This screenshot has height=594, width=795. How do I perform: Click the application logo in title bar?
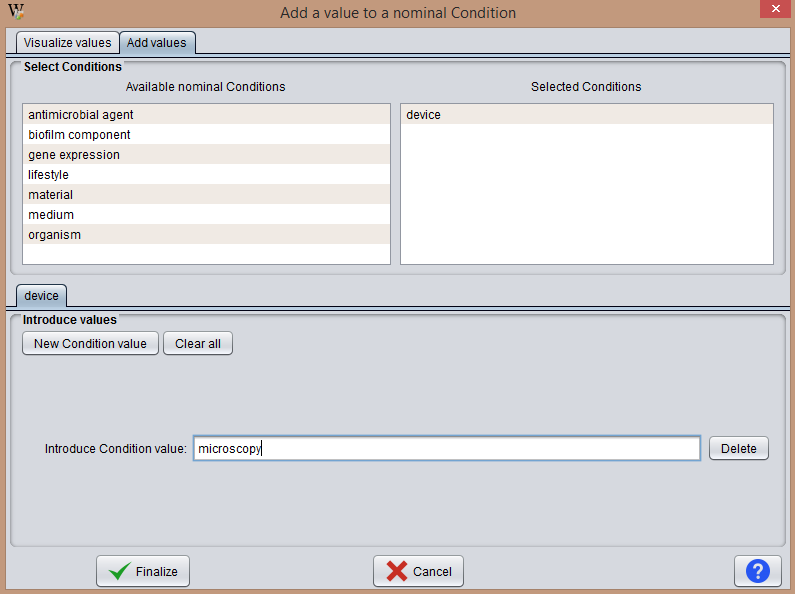(x=16, y=11)
